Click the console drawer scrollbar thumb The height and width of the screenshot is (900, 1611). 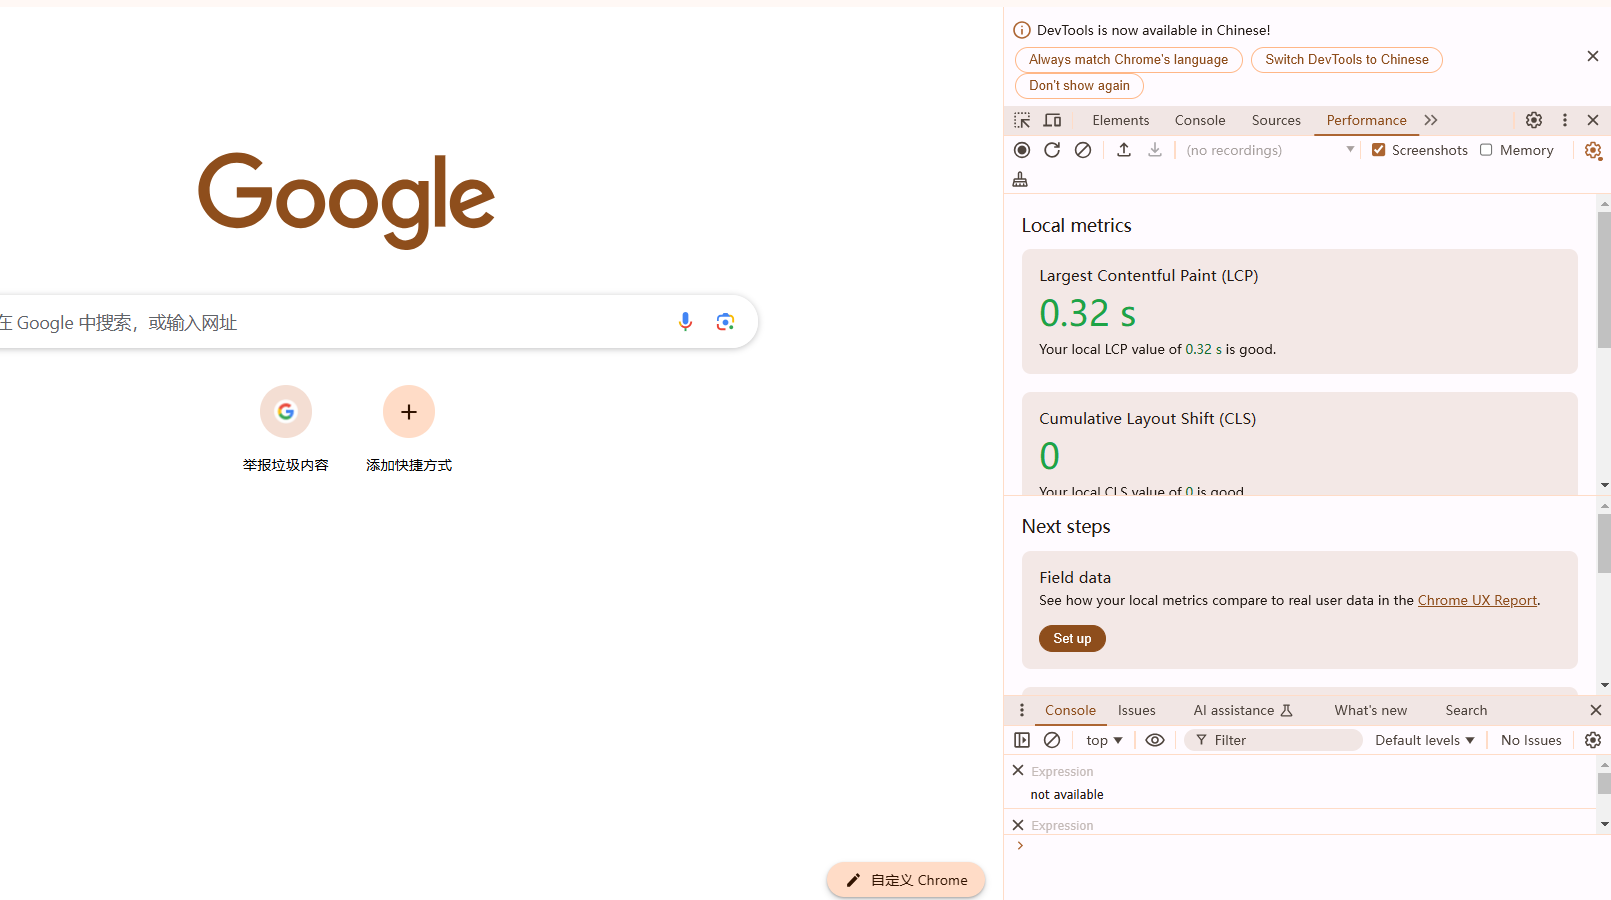pyautogui.click(x=1604, y=783)
